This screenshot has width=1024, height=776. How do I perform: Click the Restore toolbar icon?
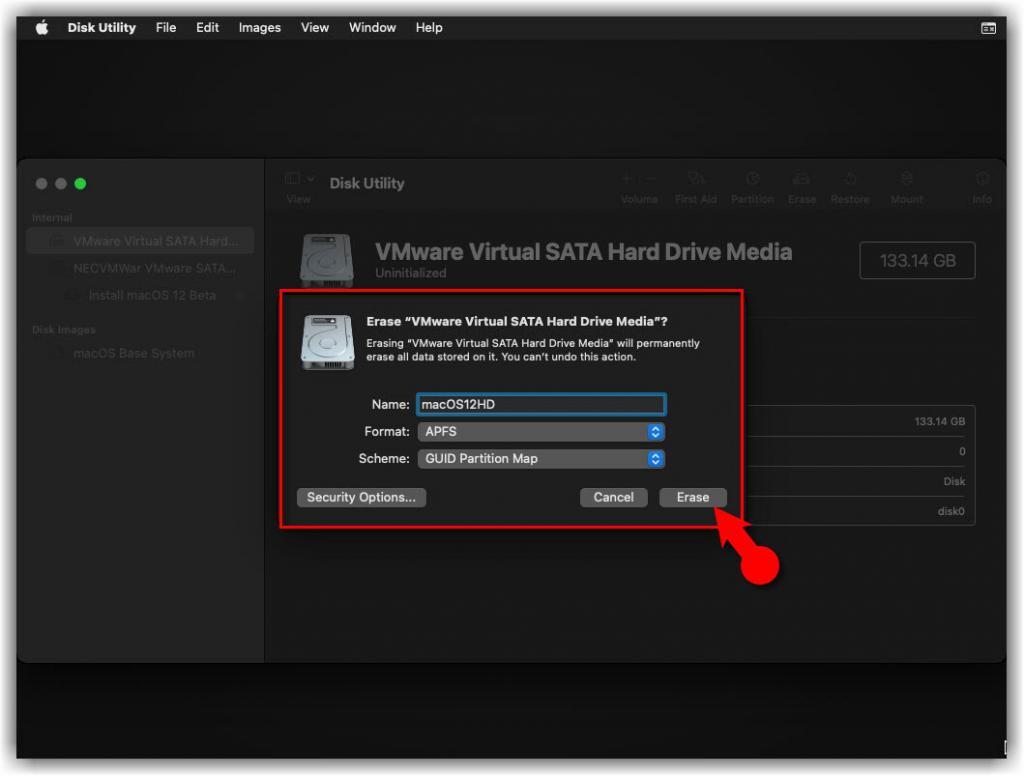(850, 179)
